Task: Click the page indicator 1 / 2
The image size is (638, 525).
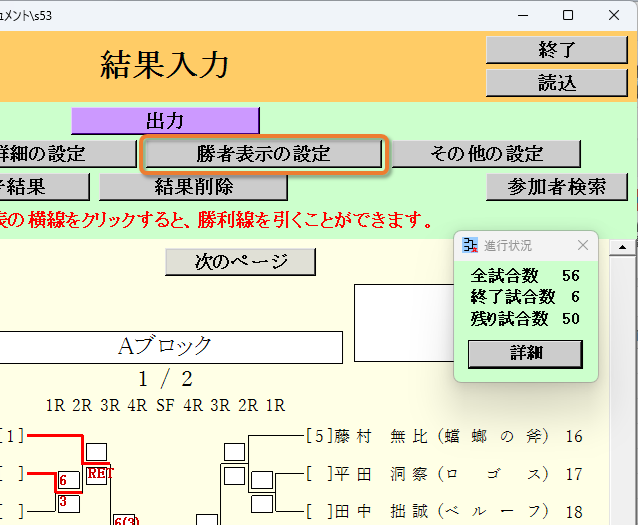Action: pyautogui.click(x=165, y=379)
